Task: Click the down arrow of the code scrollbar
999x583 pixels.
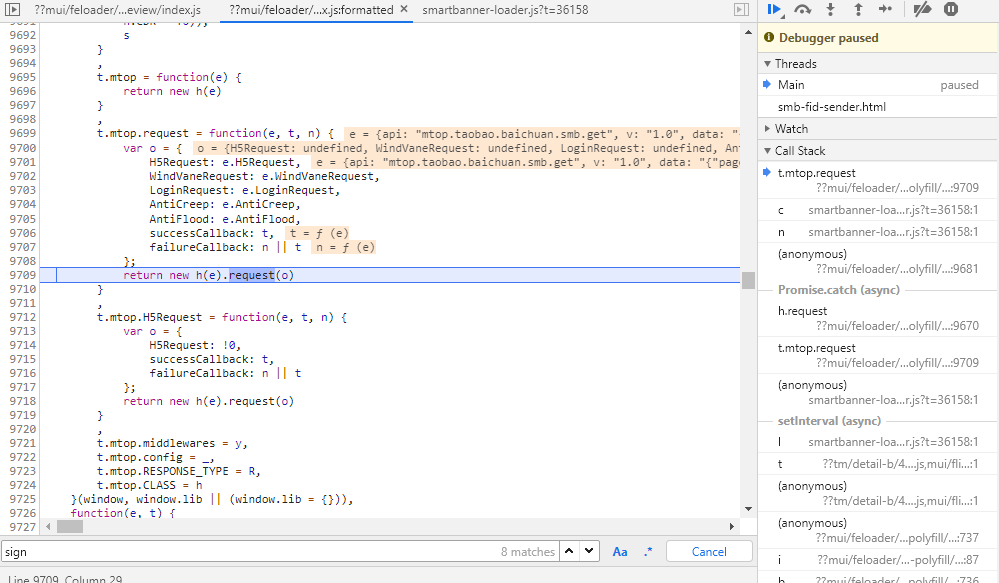Action: 749,509
